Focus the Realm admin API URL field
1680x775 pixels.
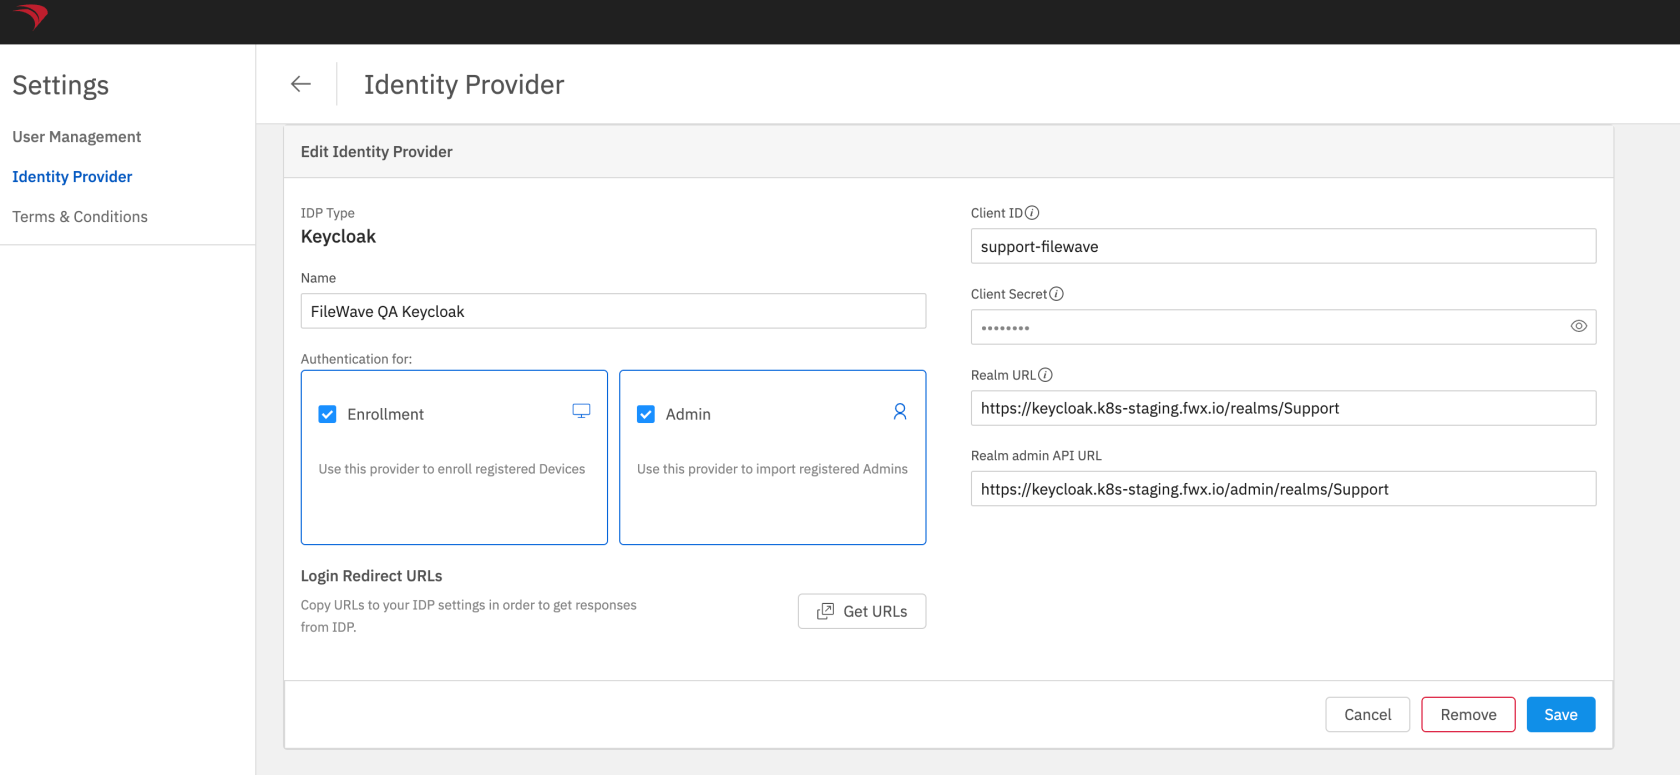pyautogui.click(x=1283, y=489)
